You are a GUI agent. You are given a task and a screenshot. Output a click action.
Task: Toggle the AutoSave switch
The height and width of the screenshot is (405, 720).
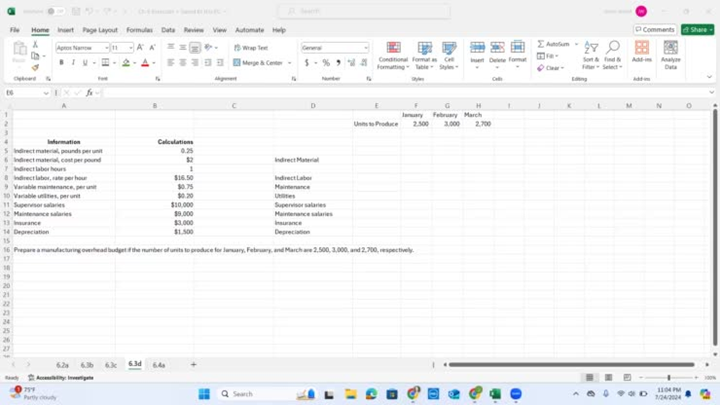click(x=55, y=11)
